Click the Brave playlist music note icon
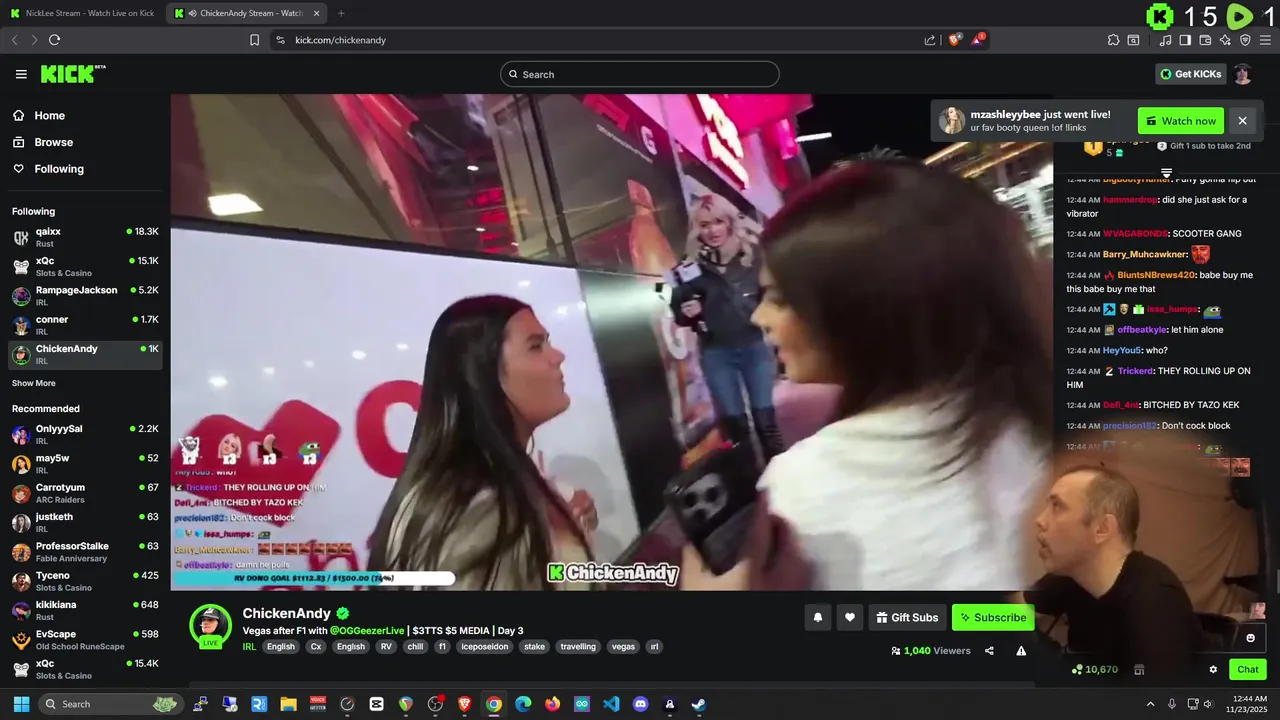The image size is (1280, 720). 1165,40
